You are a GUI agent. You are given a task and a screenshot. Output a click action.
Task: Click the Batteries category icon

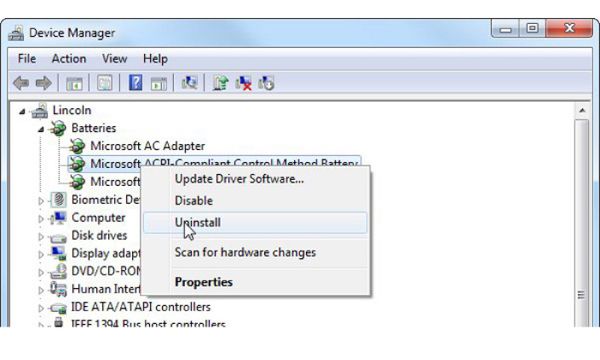click(x=58, y=128)
